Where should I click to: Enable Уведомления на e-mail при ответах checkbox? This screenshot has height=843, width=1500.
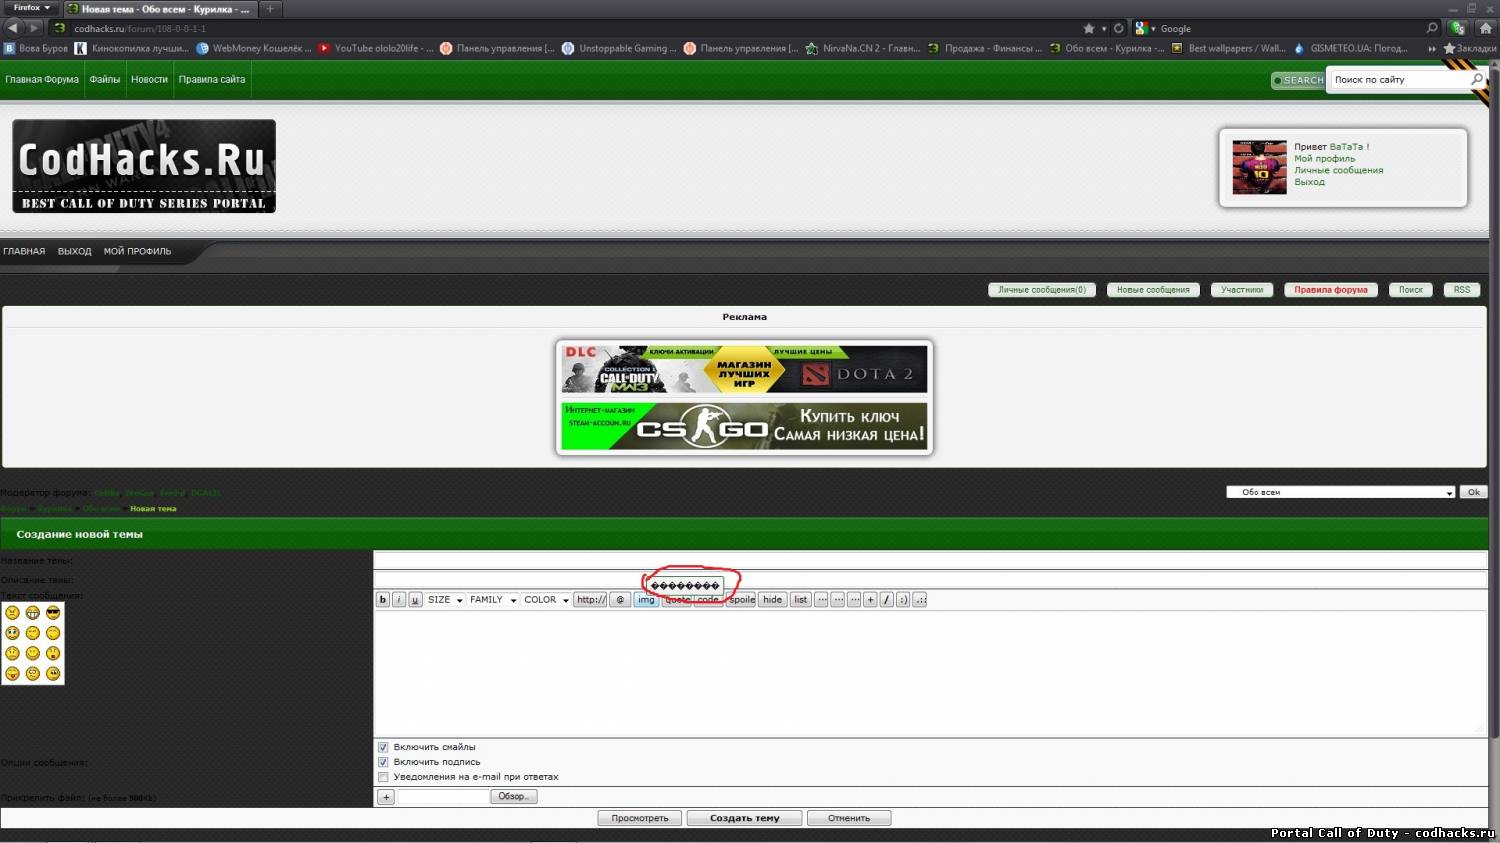[383, 777]
